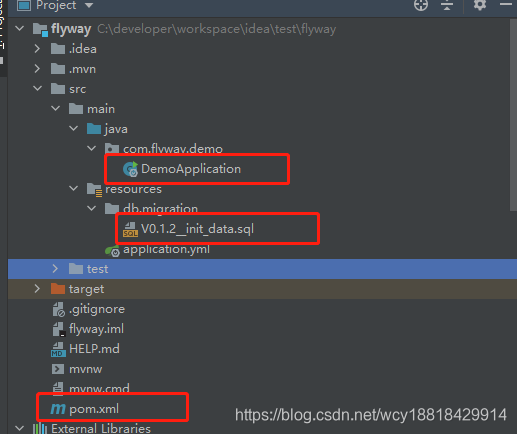This screenshot has height=434, width=517.
Task: Click the main folder icon
Action: [76, 109]
